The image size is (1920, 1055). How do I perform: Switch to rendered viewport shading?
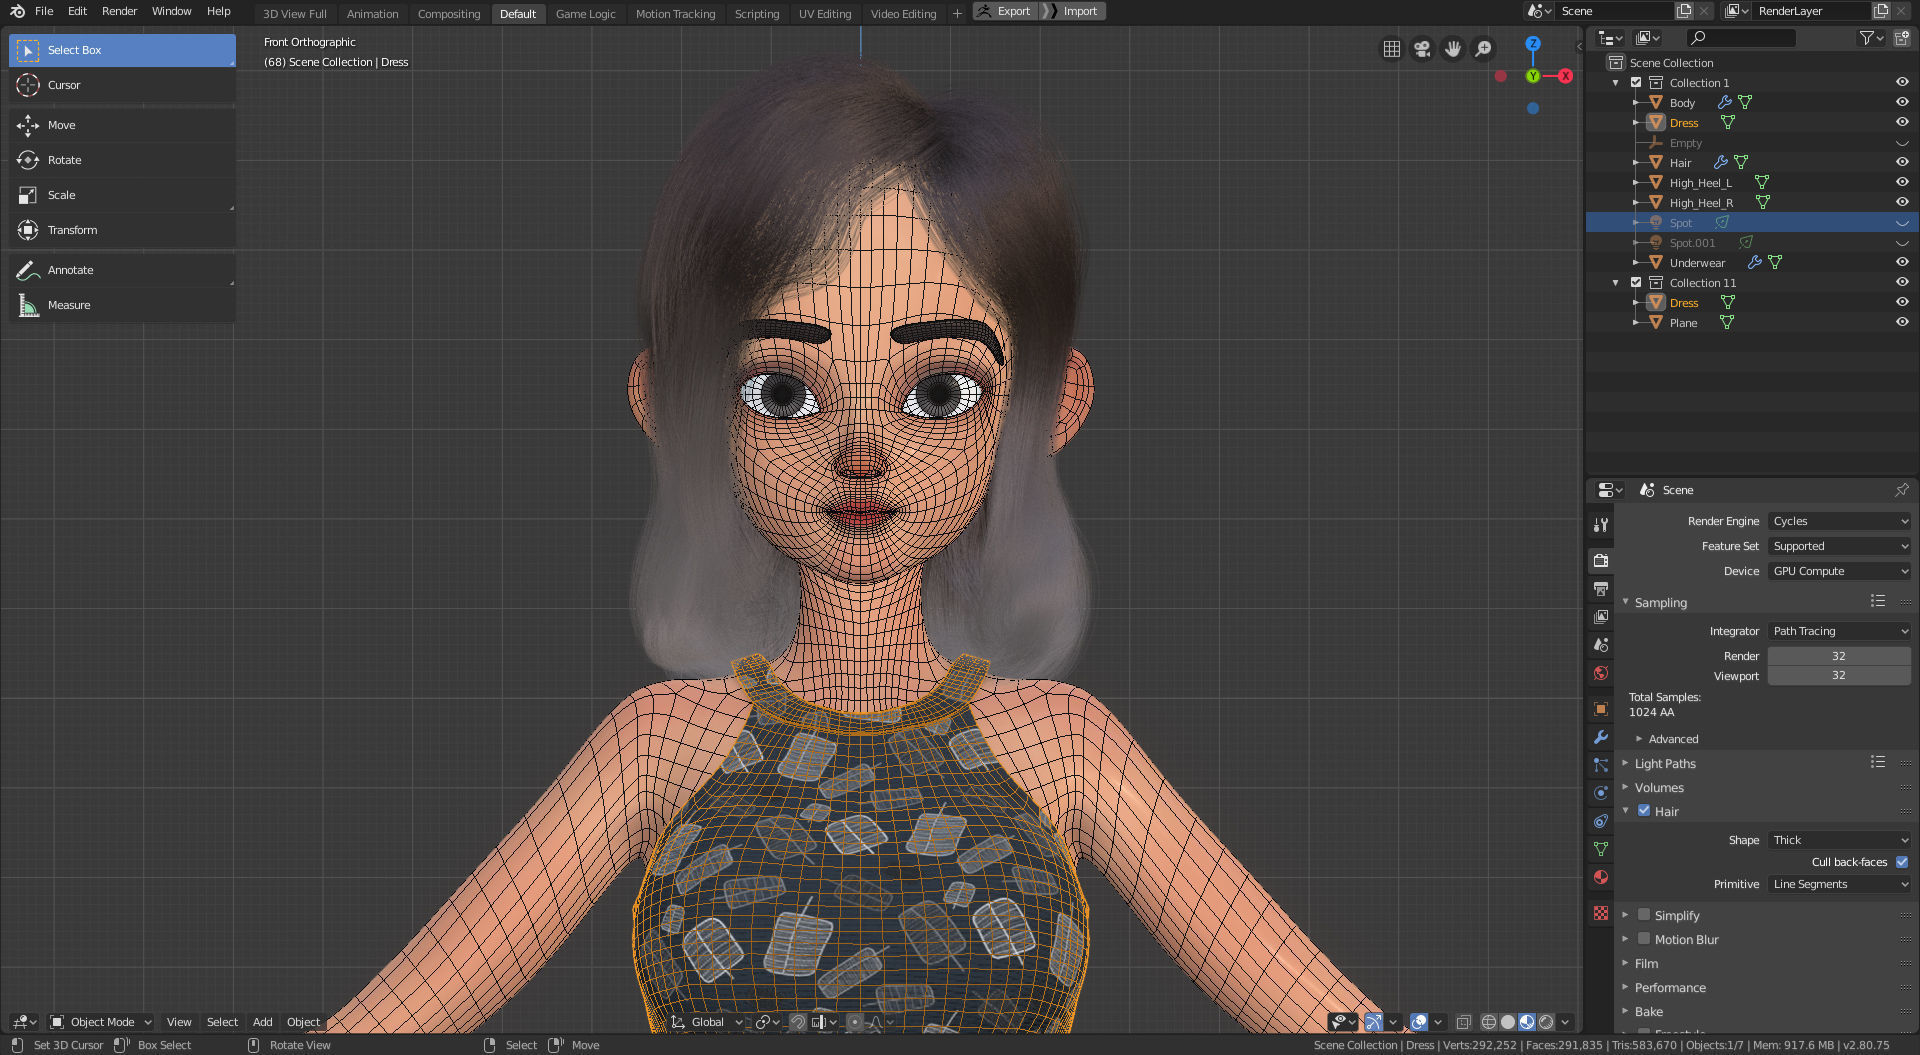coord(1546,1022)
